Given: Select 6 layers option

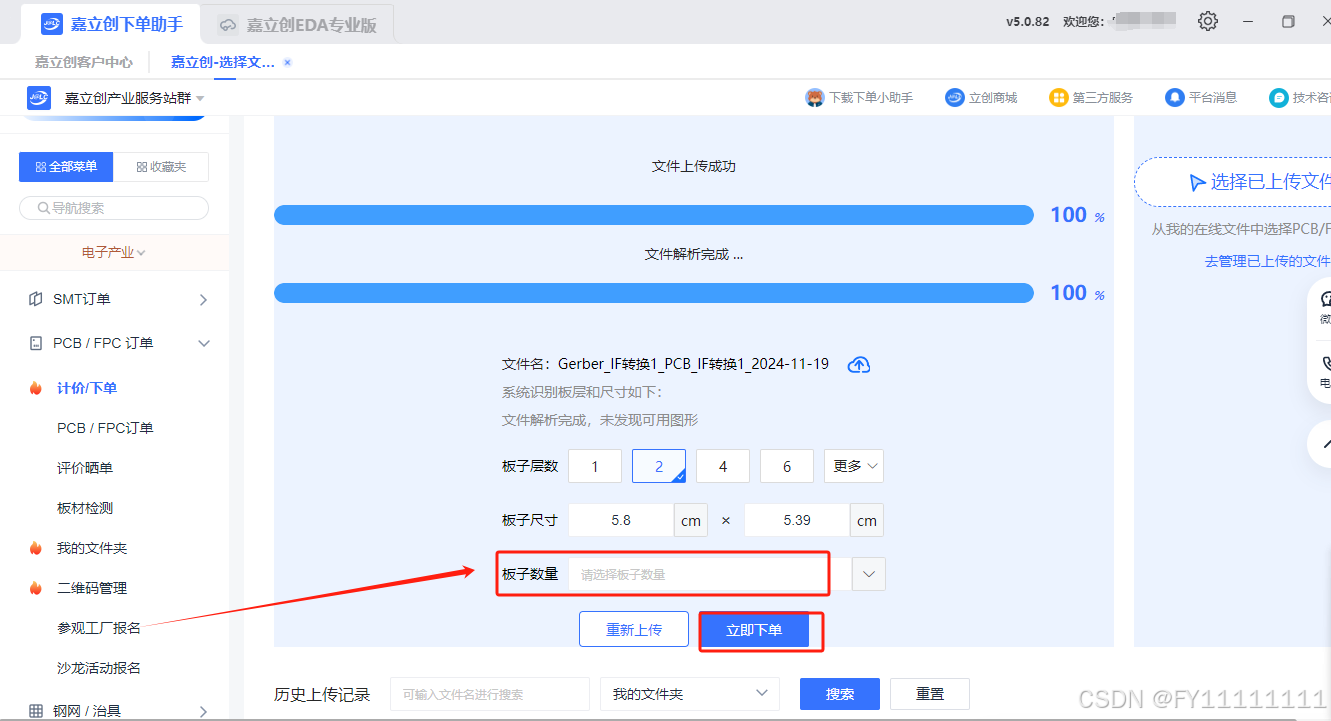Looking at the screenshot, I should point(787,466).
